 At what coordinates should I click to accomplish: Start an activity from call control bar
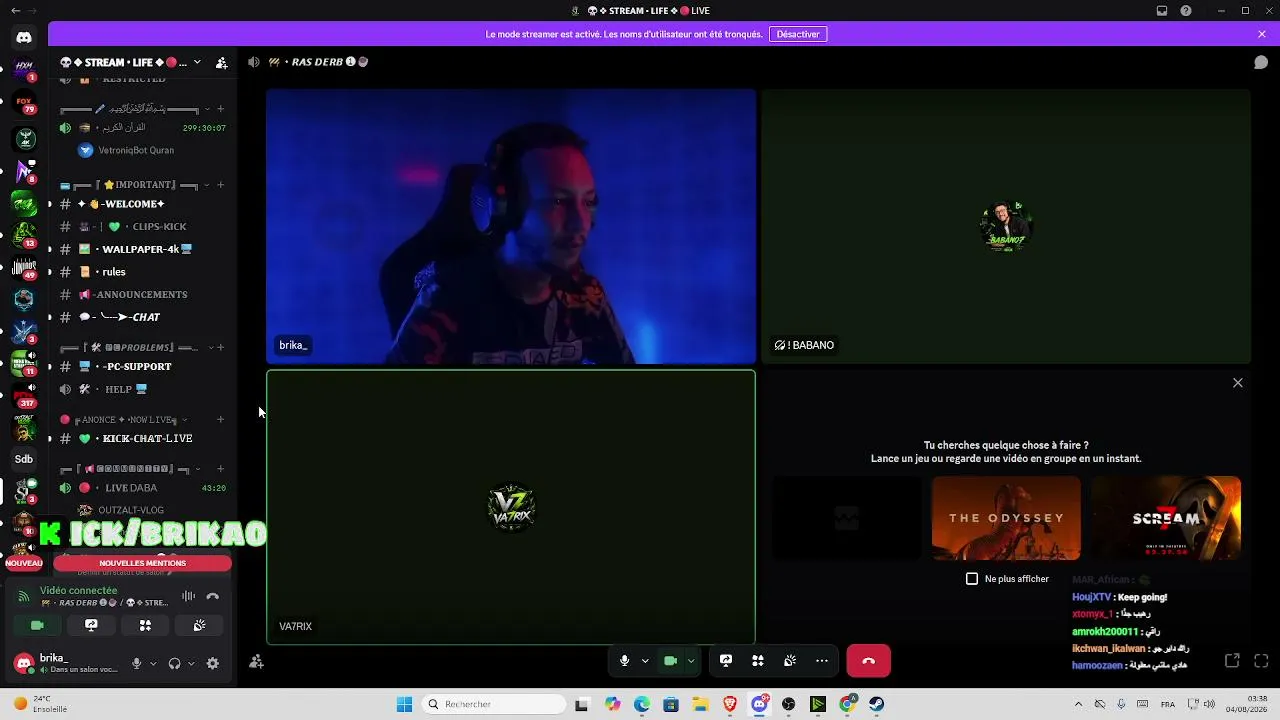point(758,660)
